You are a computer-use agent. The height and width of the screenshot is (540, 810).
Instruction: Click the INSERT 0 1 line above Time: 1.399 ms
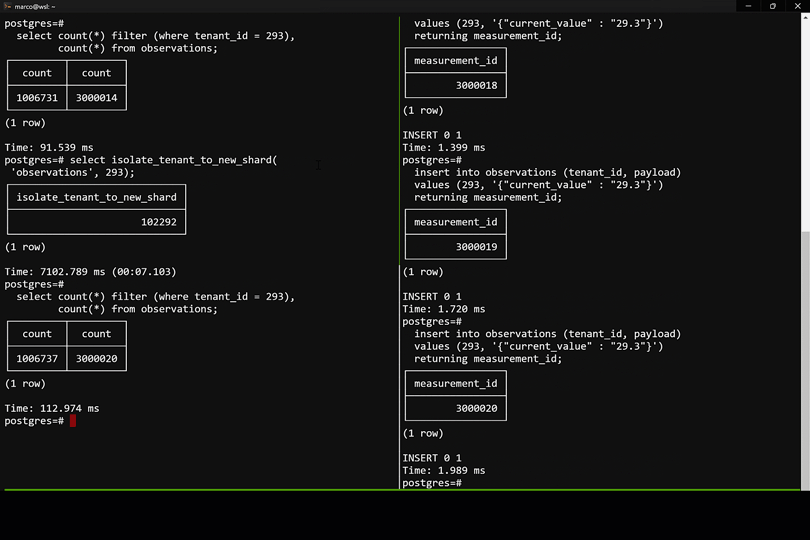click(432, 135)
